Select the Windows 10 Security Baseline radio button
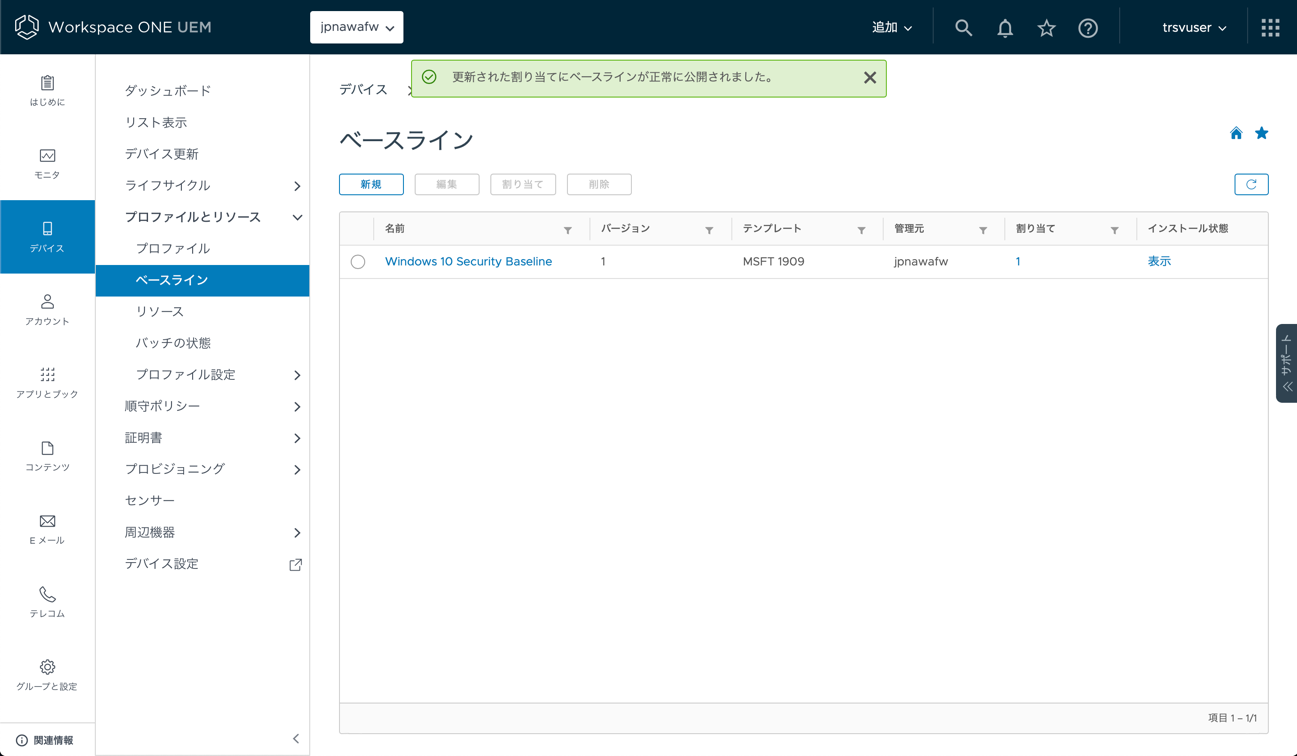This screenshot has width=1297, height=756. pos(358,262)
